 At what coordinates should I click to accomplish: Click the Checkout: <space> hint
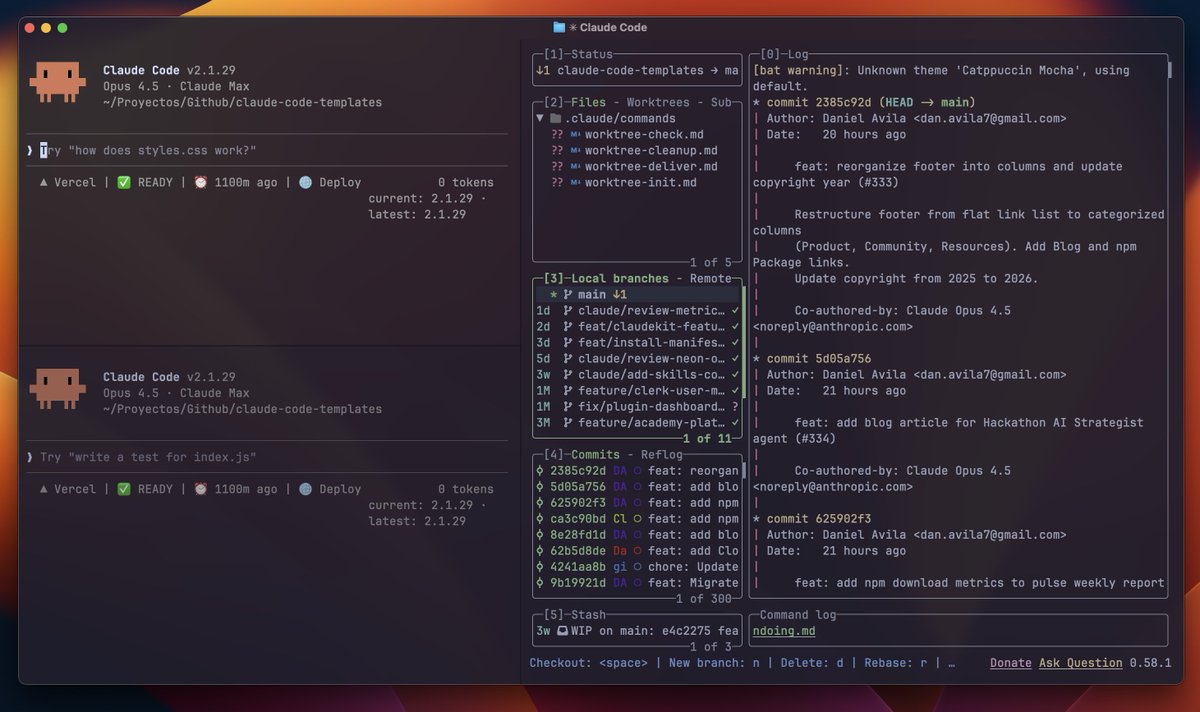588,662
